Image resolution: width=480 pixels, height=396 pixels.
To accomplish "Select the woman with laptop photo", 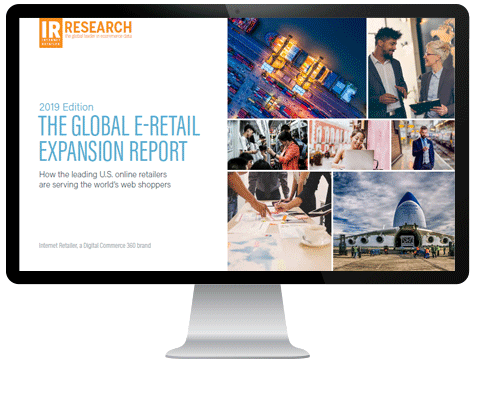I will pos(350,145).
